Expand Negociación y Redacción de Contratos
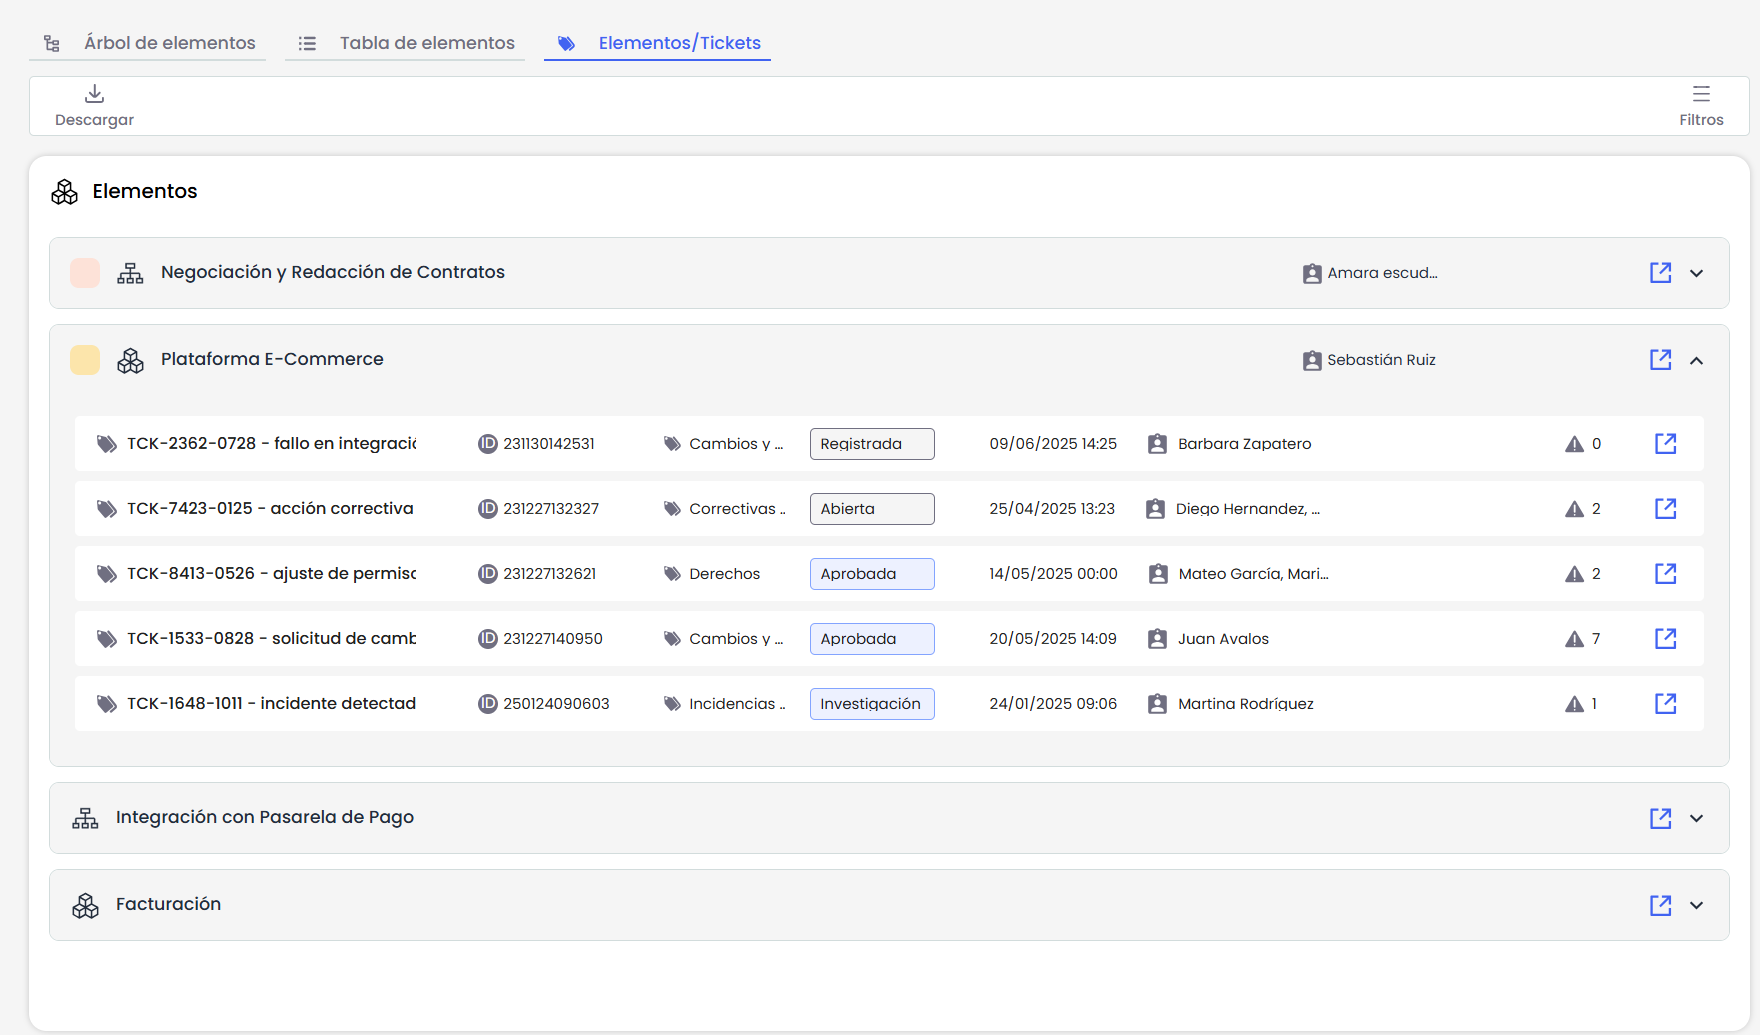Viewport: 1760px width, 1035px height. tap(1696, 273)
